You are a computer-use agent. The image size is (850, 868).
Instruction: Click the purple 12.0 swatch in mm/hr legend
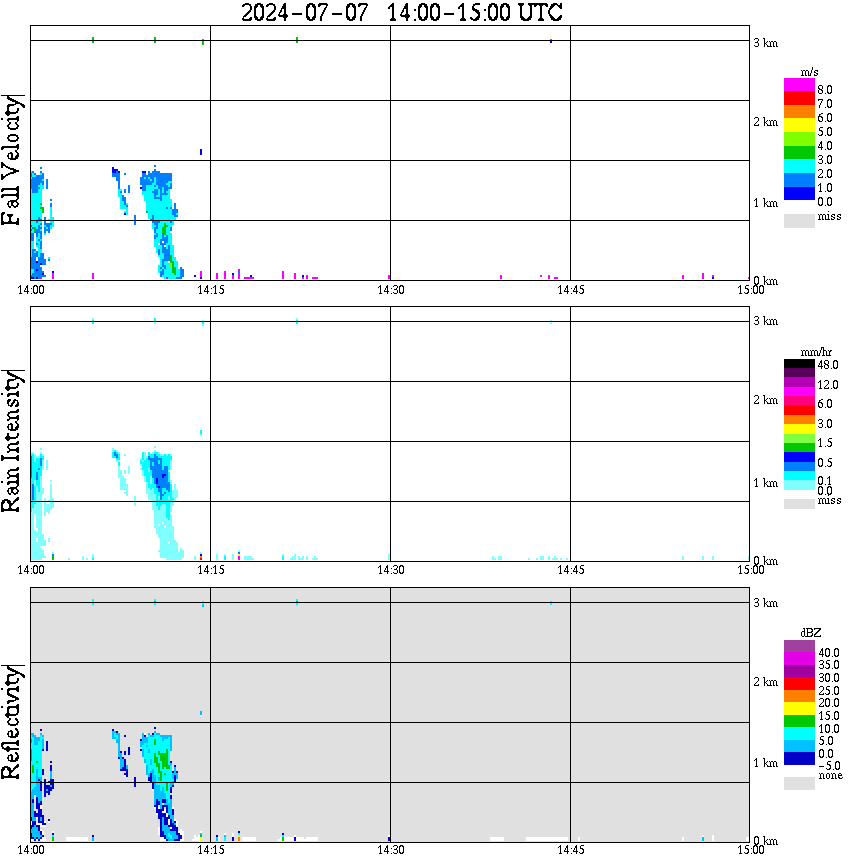click(799, 383)
